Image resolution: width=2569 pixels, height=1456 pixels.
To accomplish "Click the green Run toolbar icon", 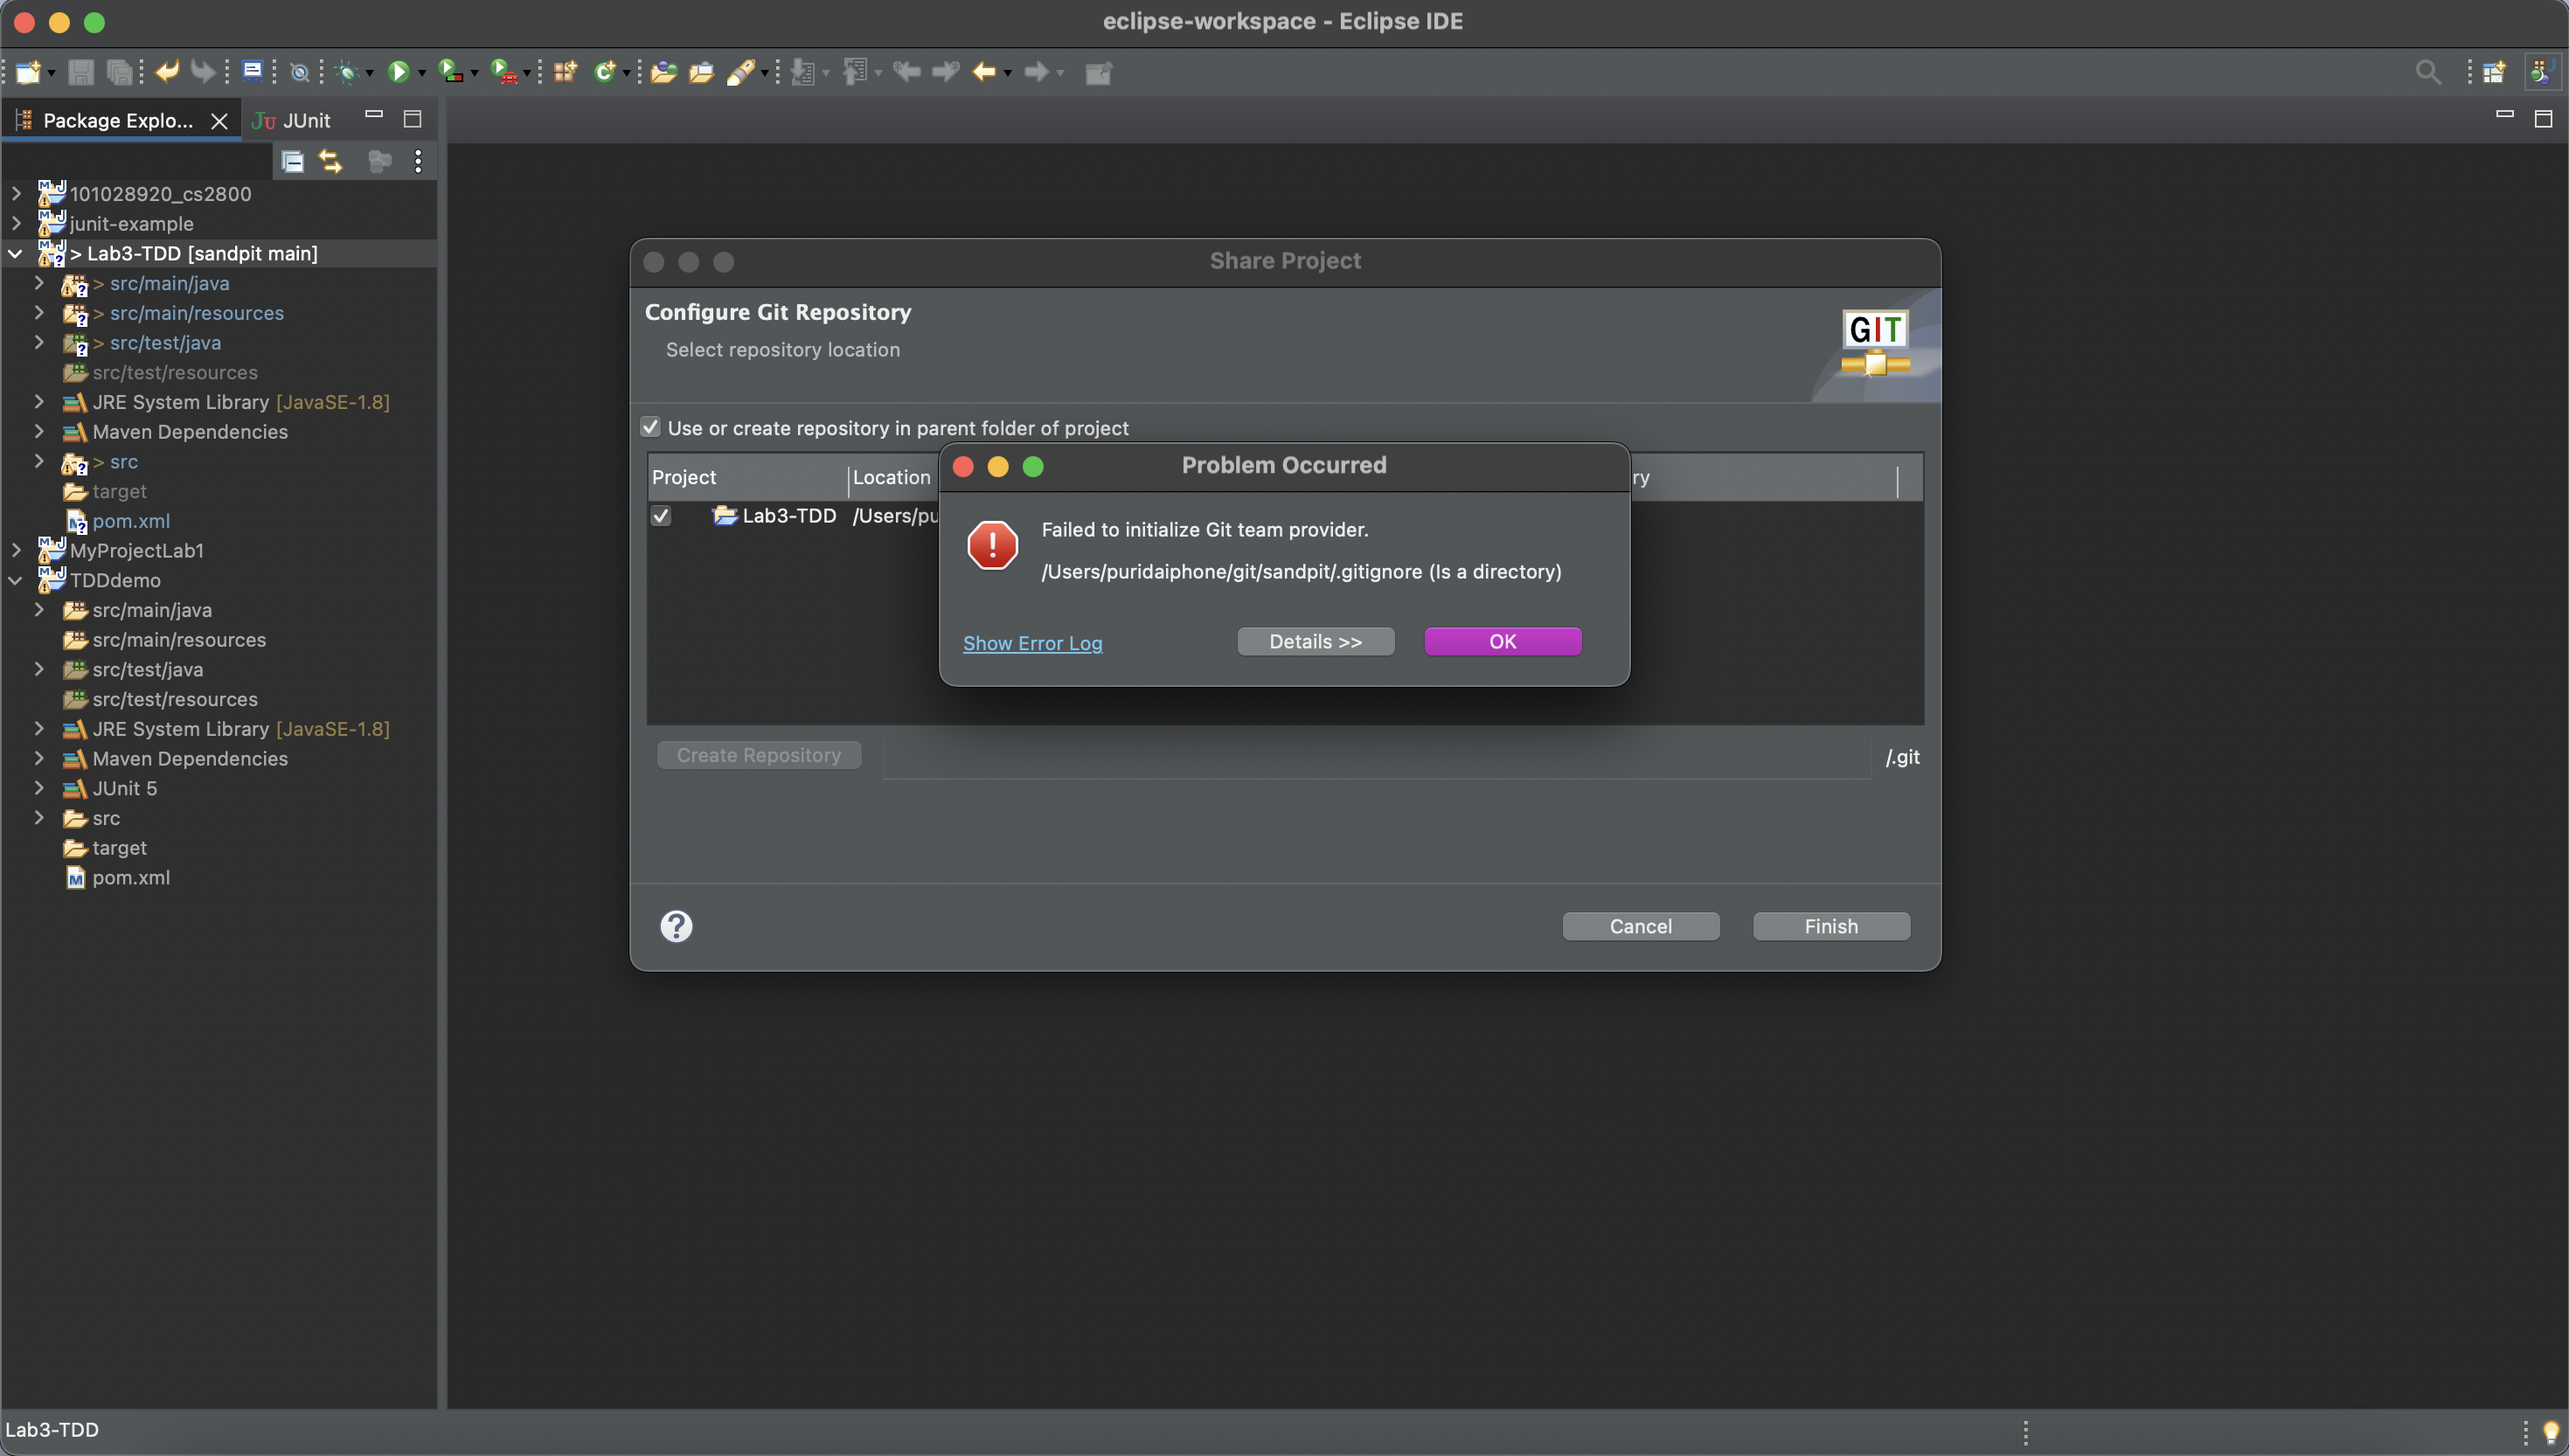I will pyautogui.click(x=398, y=72).
